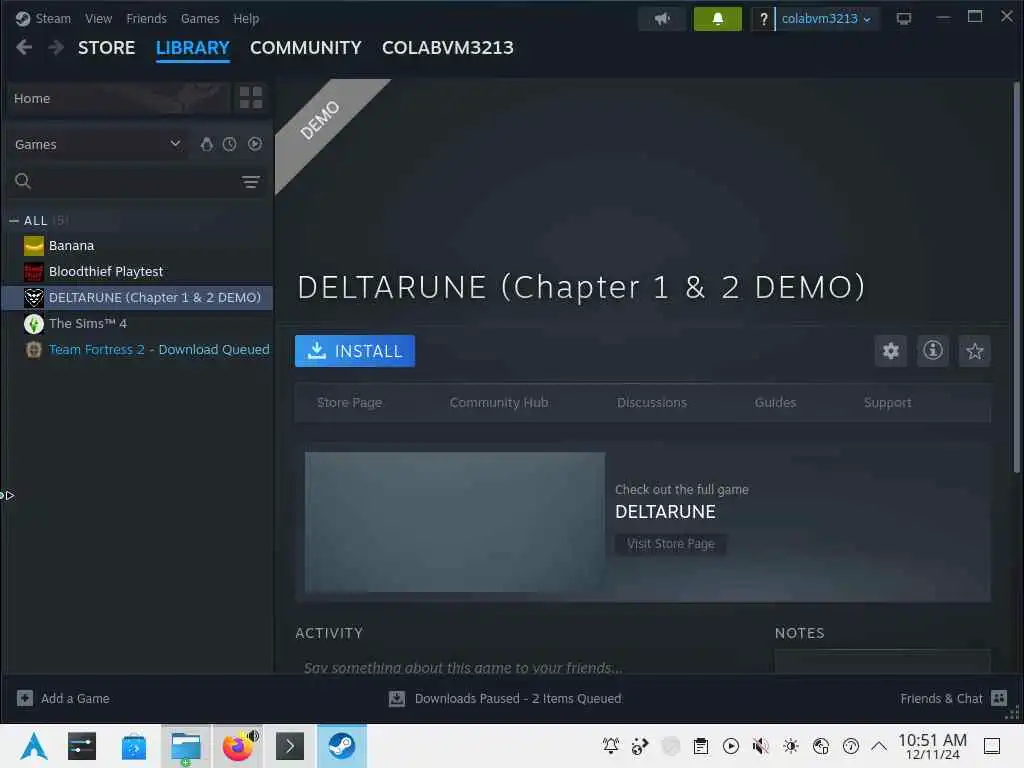Click the library search field

(137, 181)
